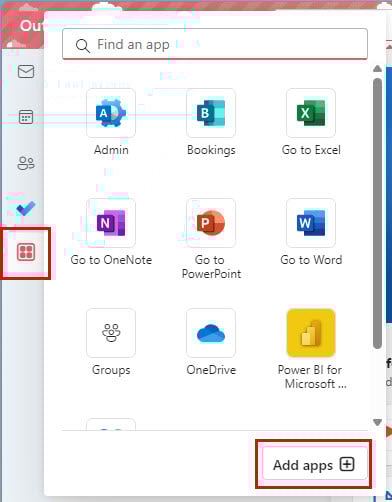Click the Go to PowerPoint label
This screenshot has height=502, width=392.
coord(211,267)
